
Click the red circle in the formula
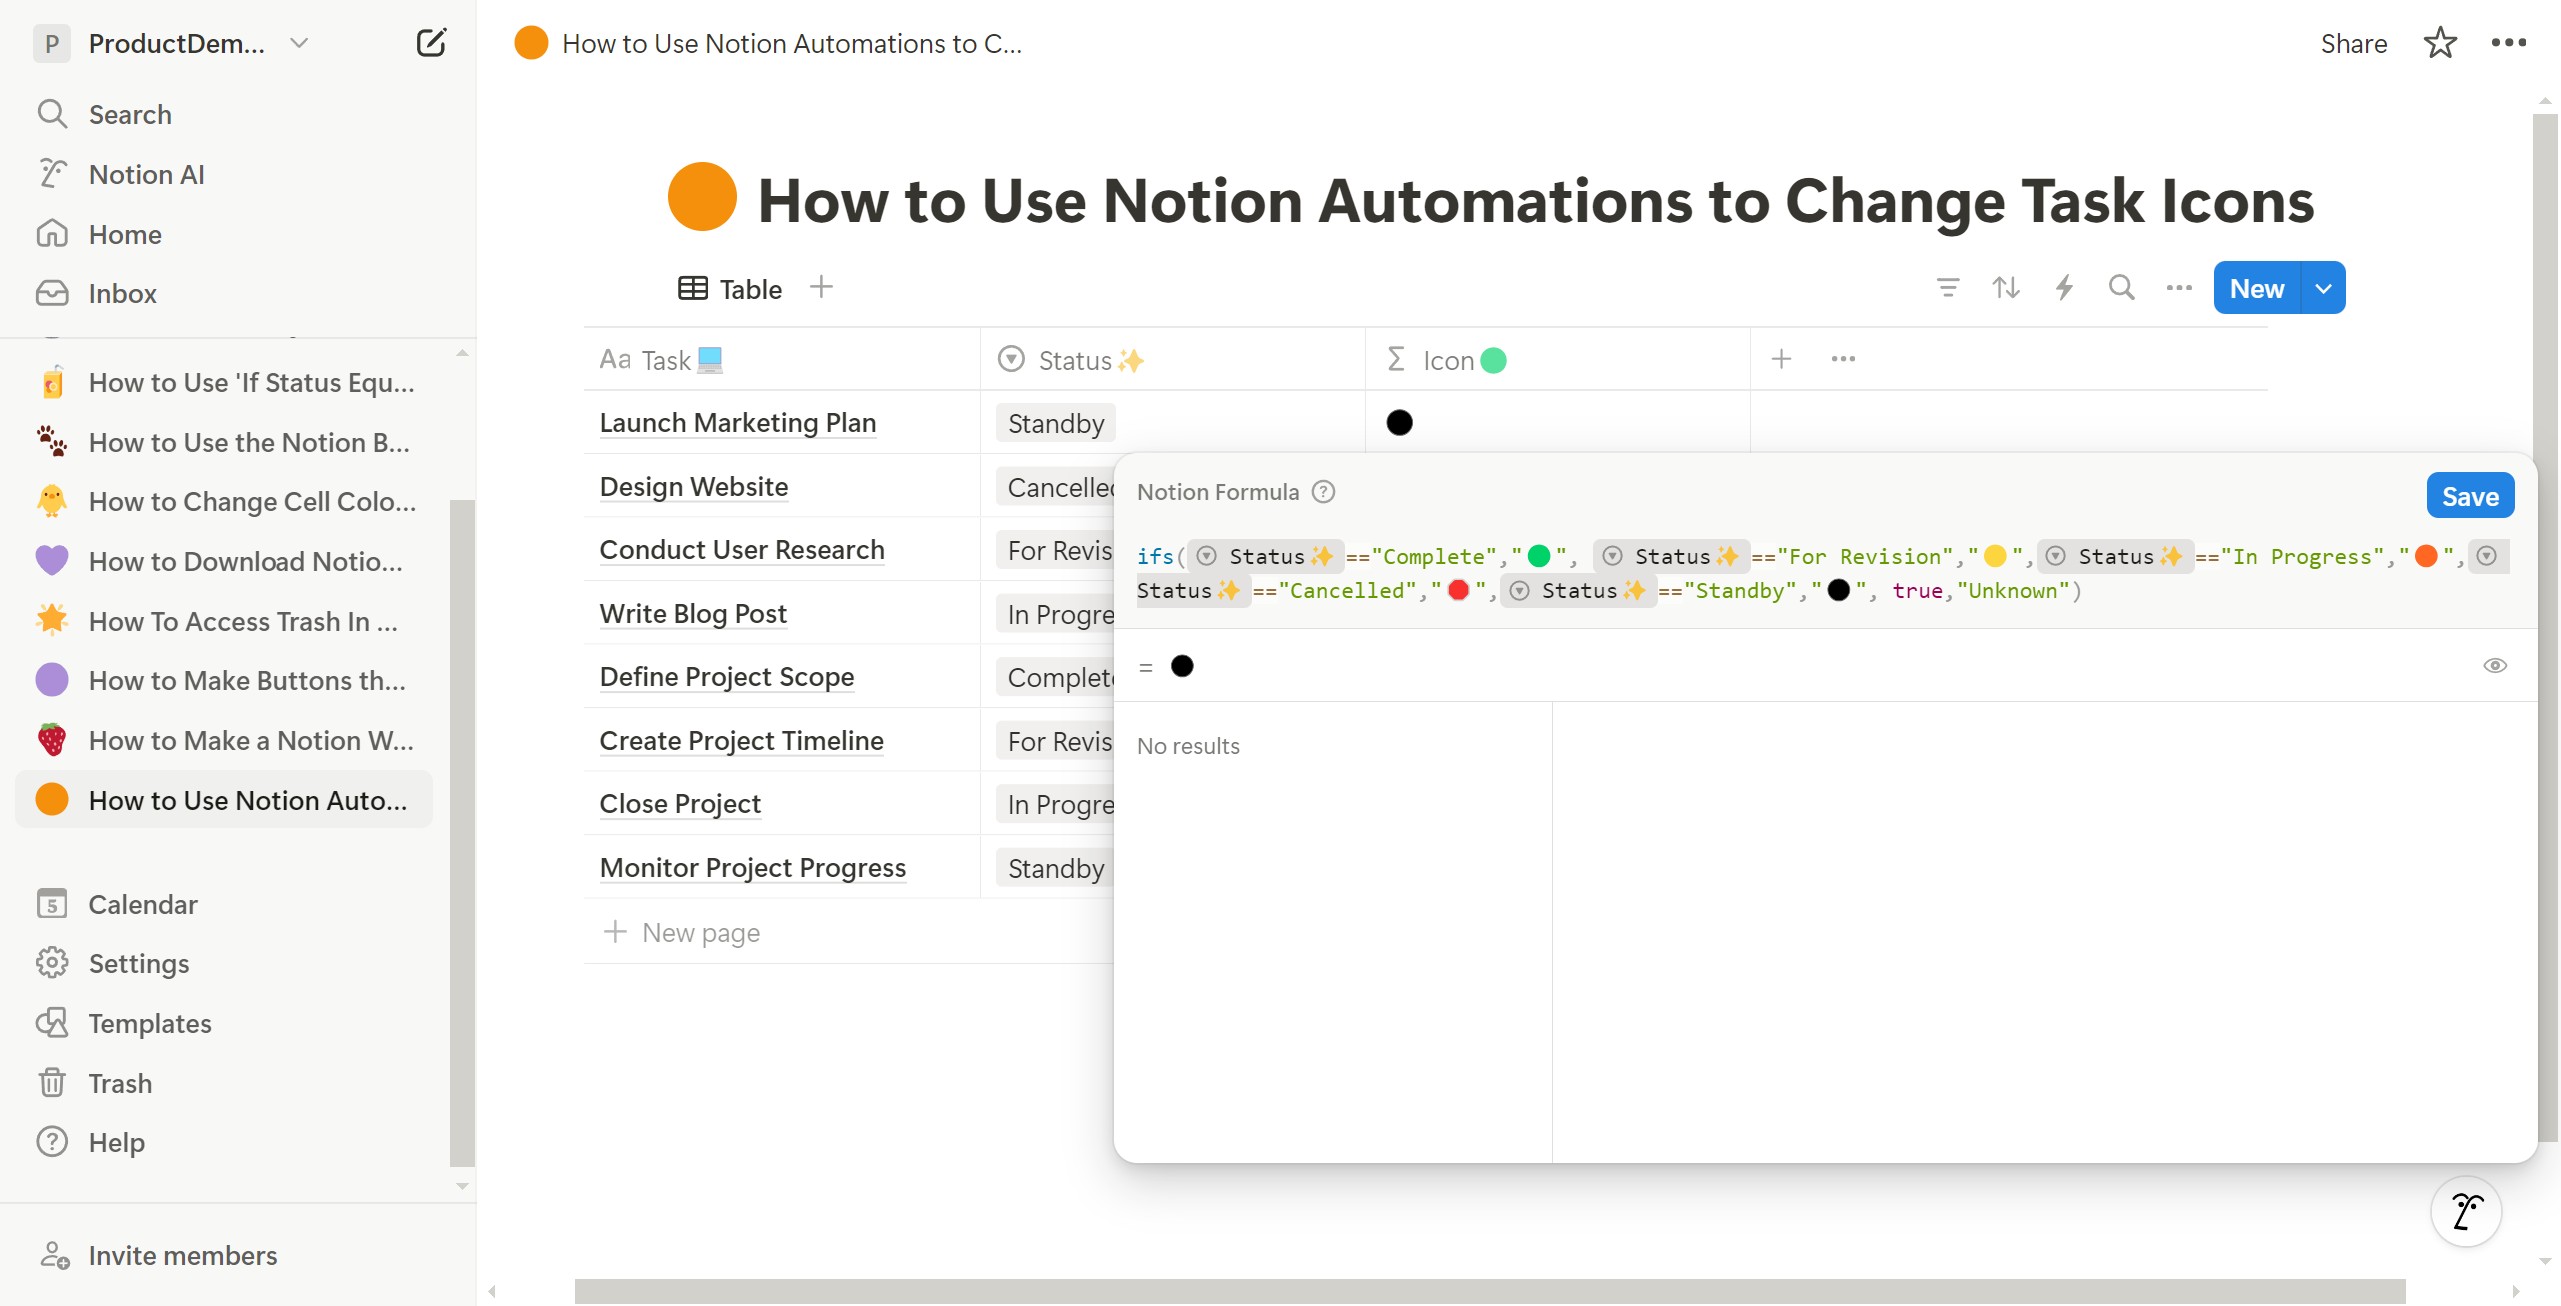coord(1457,590)
